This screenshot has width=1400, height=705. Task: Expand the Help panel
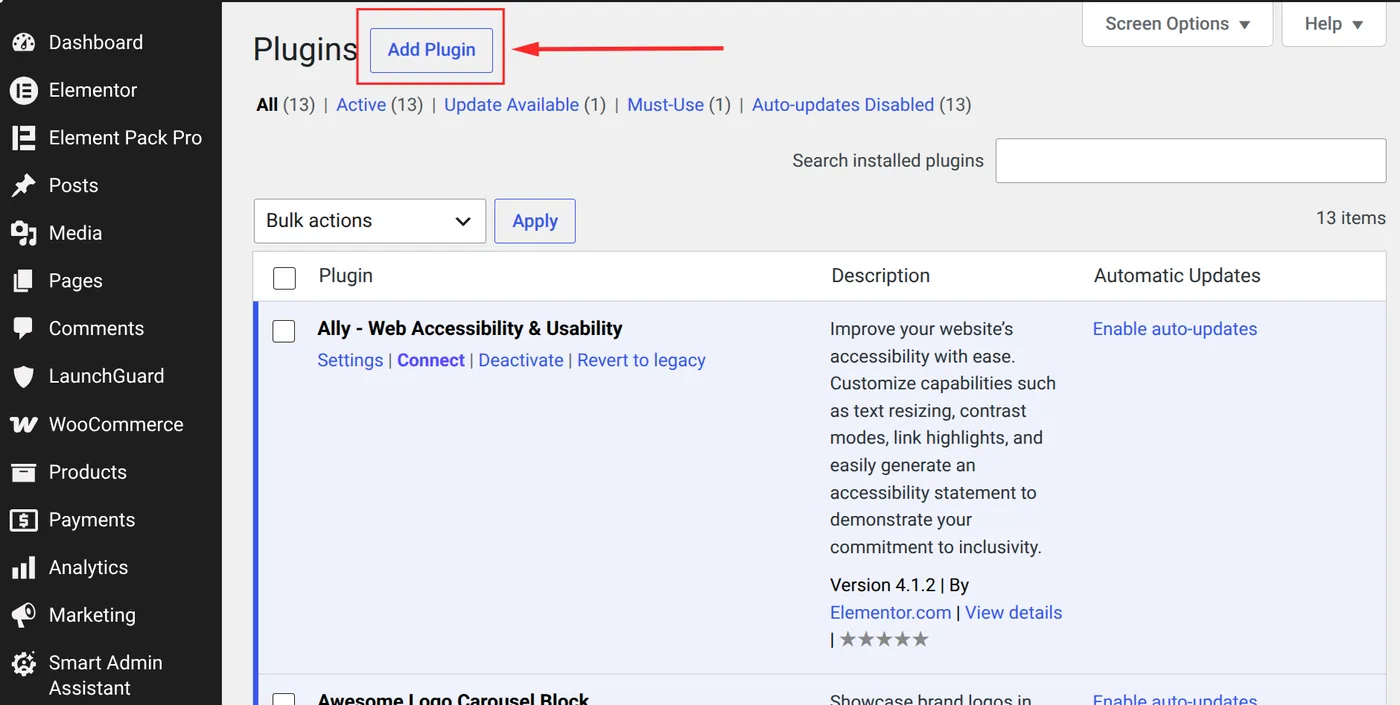[x=1334, y=24]
